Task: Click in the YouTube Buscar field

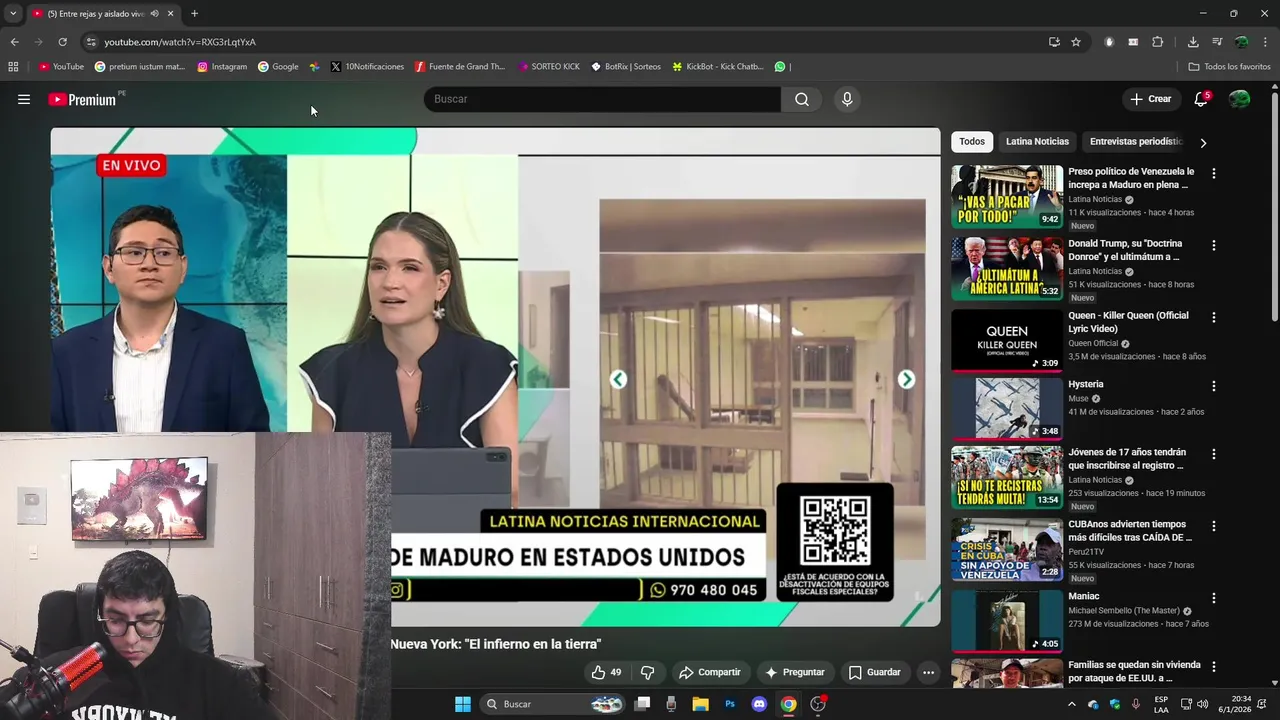Action: 602,99
